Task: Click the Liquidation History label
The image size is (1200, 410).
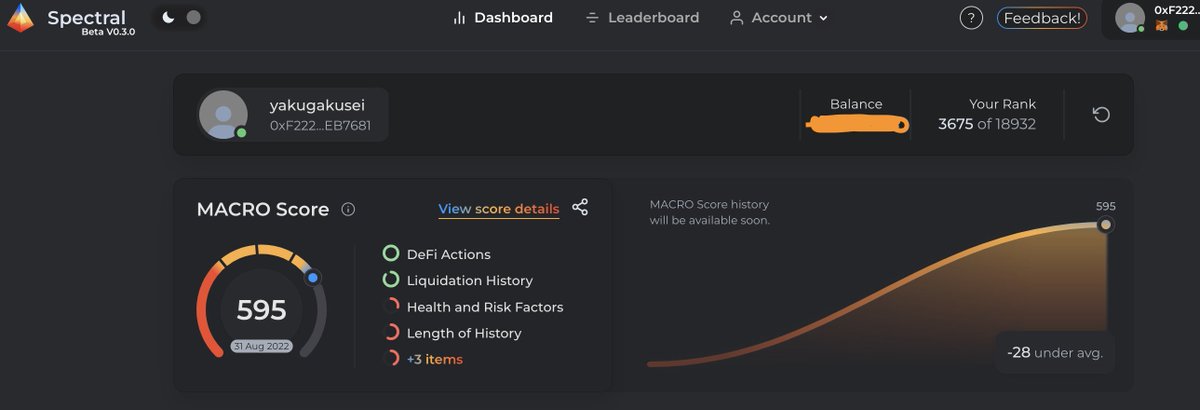Action: tap(470, 281)
